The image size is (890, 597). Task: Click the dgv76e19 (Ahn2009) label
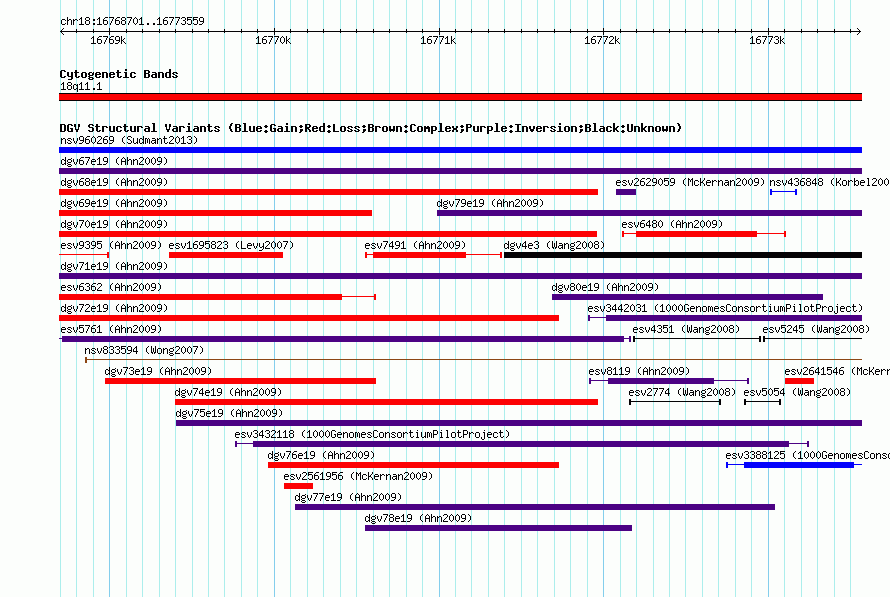pos(321,455)
